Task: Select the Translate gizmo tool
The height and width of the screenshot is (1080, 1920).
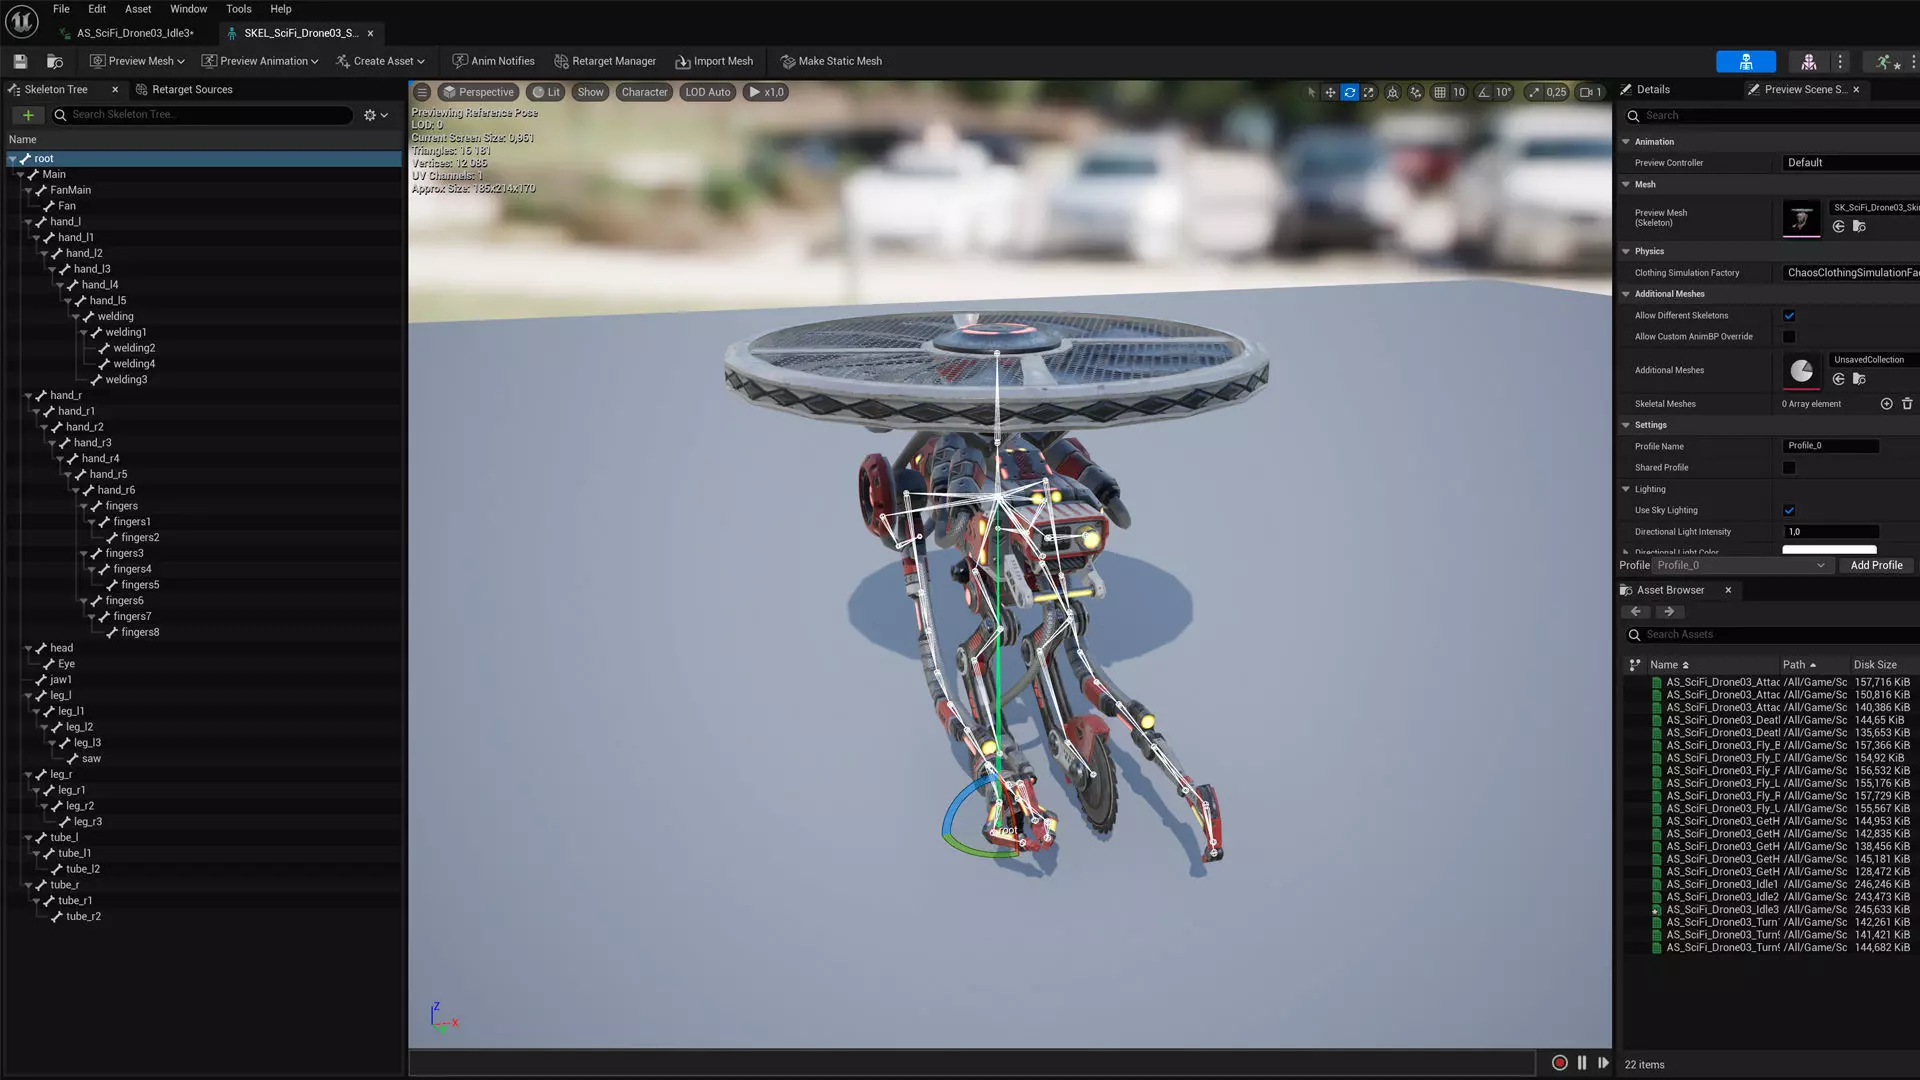Action: point(1330,92)
